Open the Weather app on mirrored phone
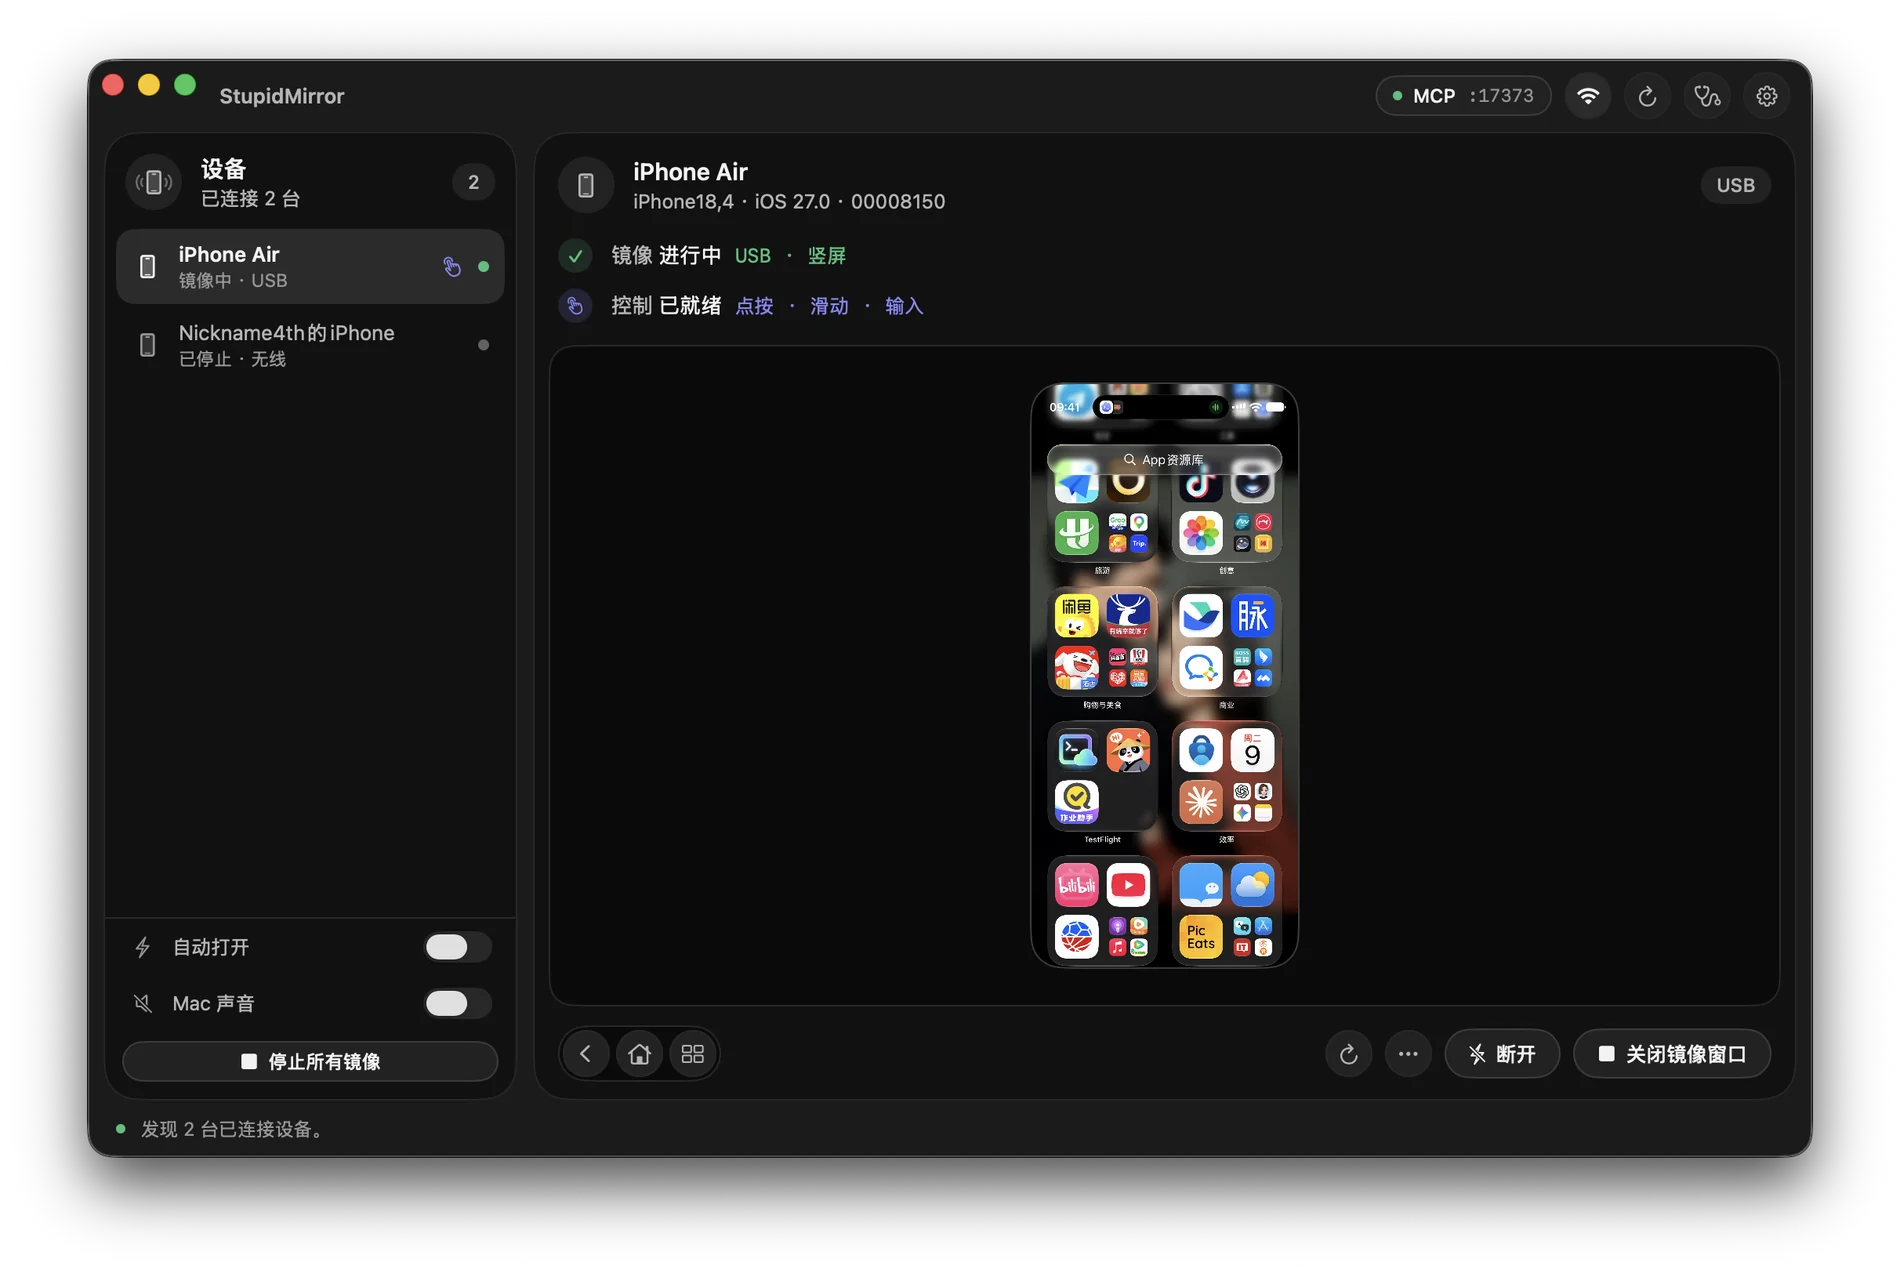This screenshot has height=1273, width=1900. tap(1252, 885)
